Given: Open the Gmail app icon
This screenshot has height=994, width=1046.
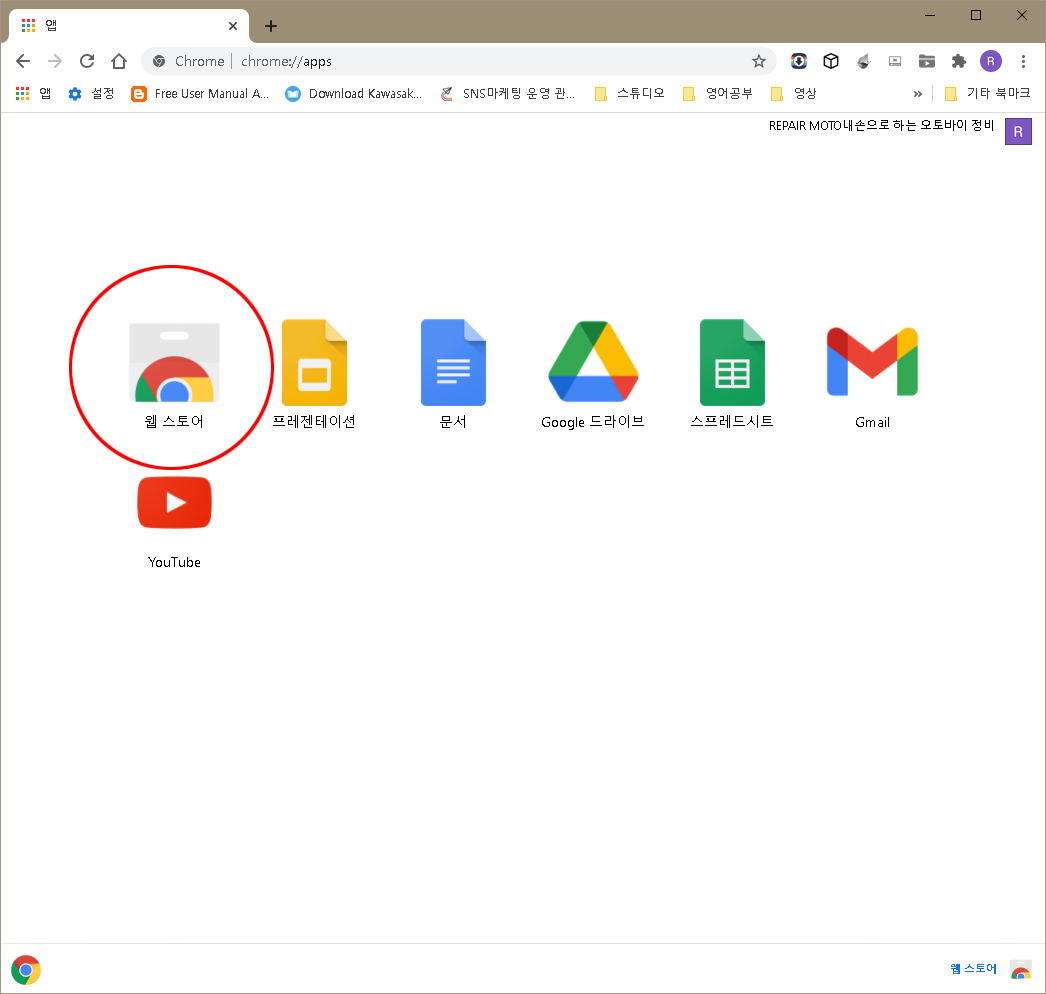Looking at the screenshot, I should pos(872,362).
